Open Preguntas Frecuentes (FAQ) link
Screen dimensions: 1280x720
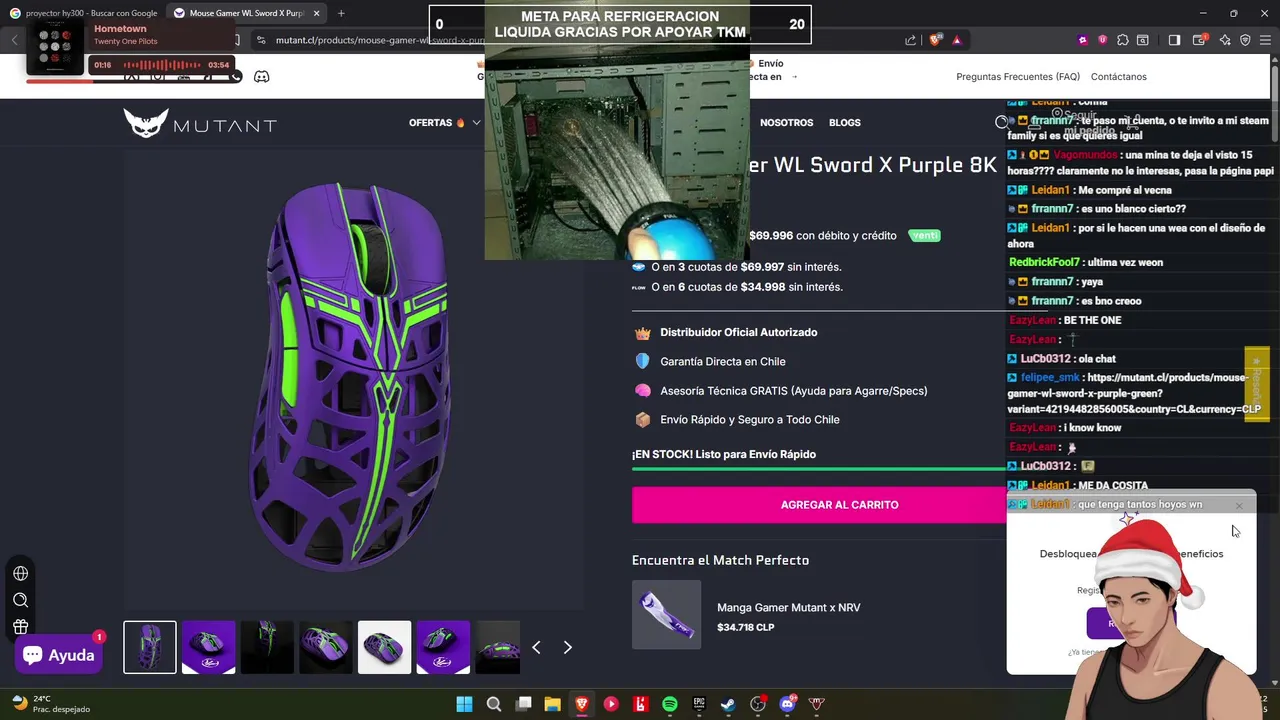[1018, 77]
